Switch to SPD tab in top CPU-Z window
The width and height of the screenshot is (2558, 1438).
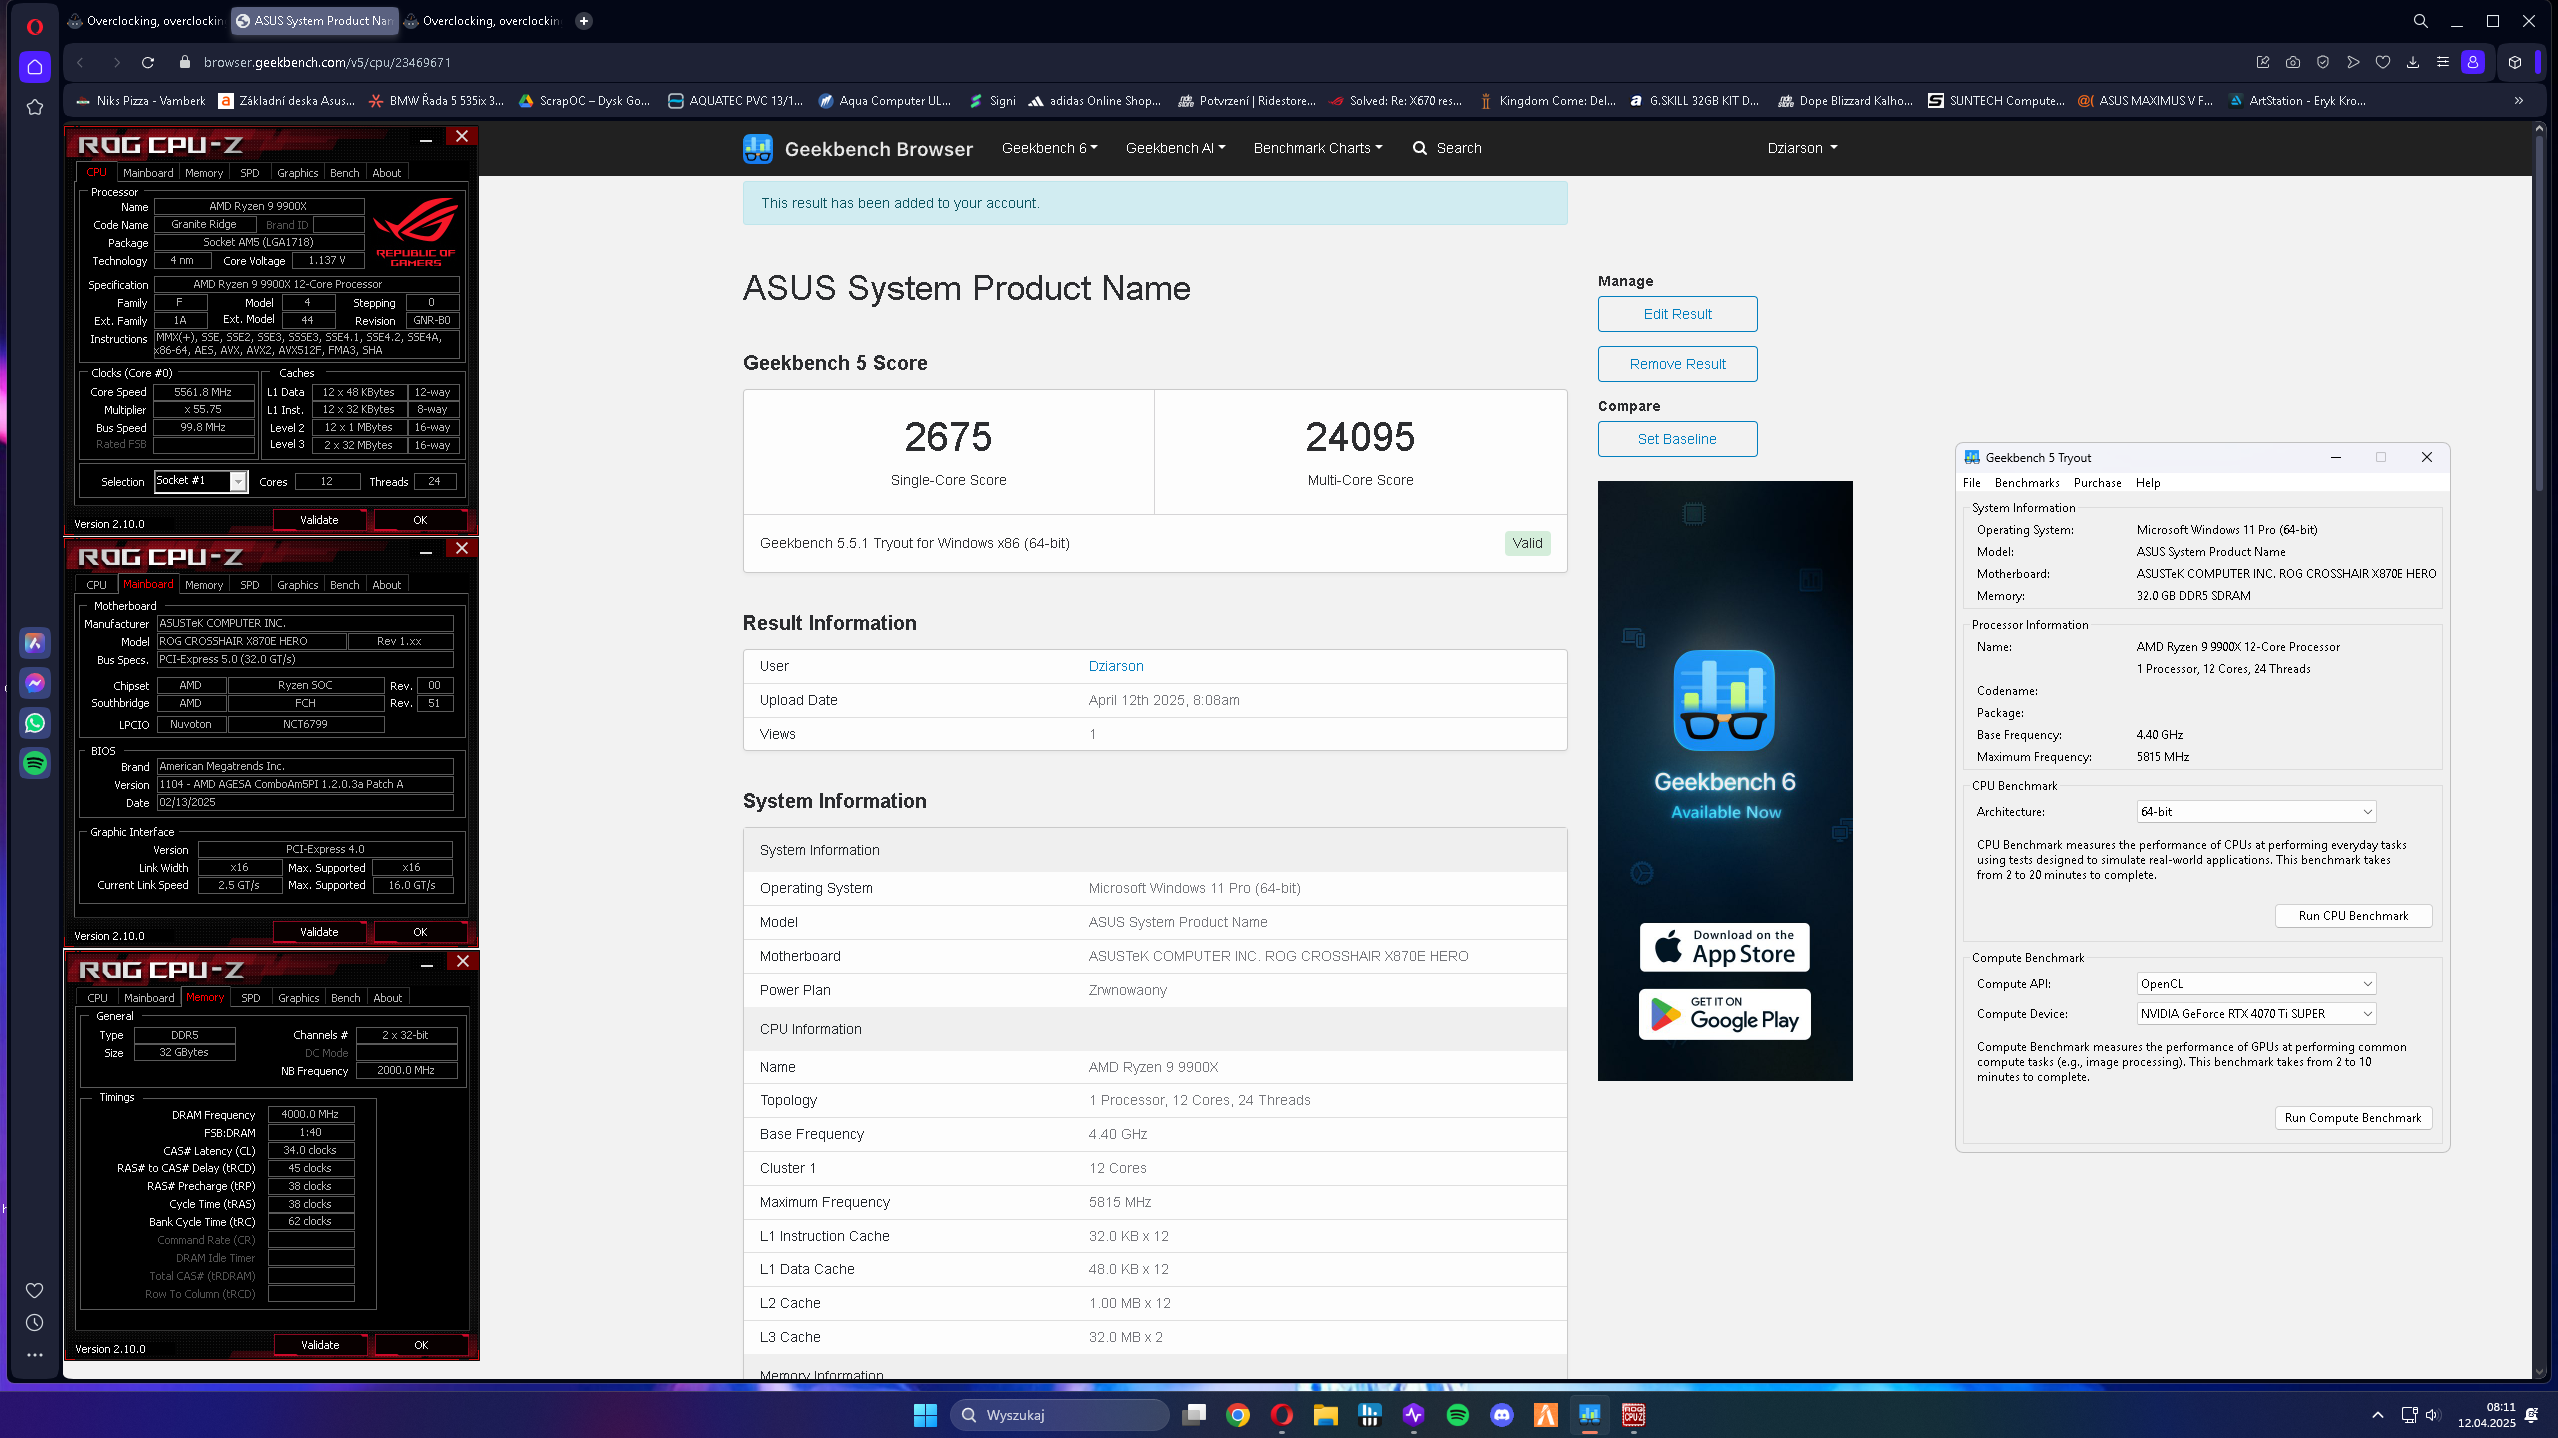tap(250, 173)
